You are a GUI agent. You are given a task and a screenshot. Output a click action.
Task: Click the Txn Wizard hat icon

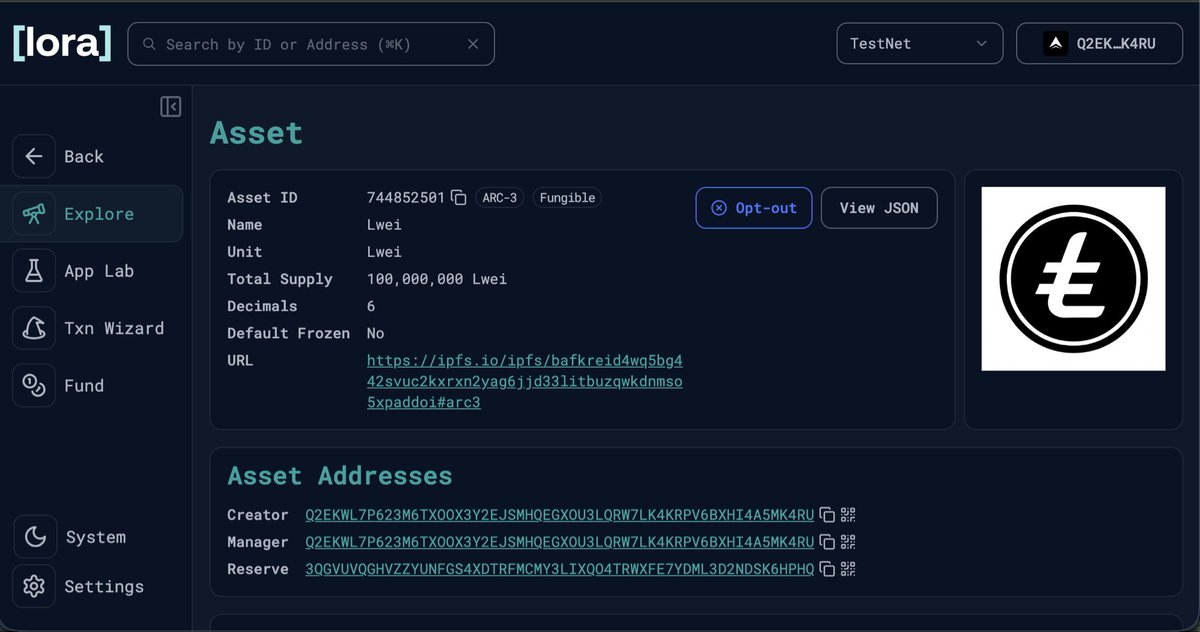(34, 328)
